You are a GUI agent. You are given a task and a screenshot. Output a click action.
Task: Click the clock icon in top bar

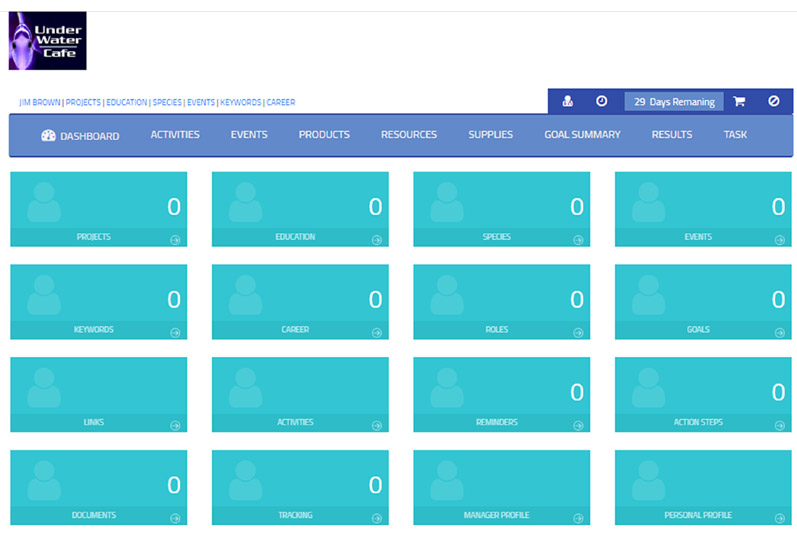(601, 101)
